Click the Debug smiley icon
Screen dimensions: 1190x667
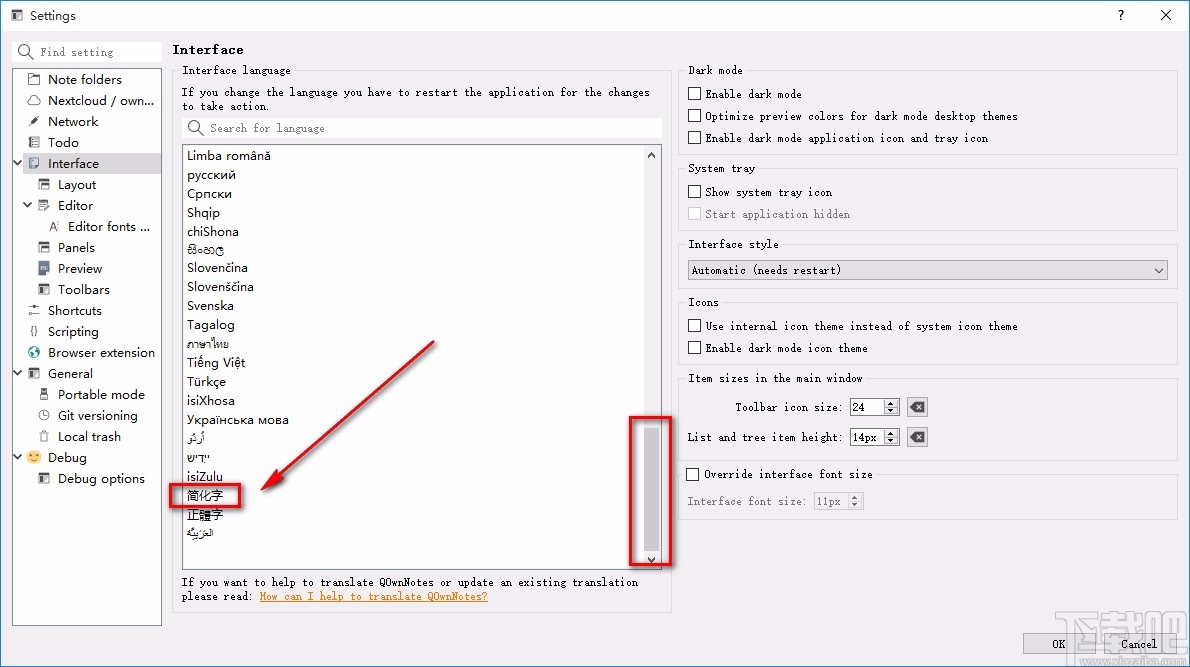(x=33, y=457)
